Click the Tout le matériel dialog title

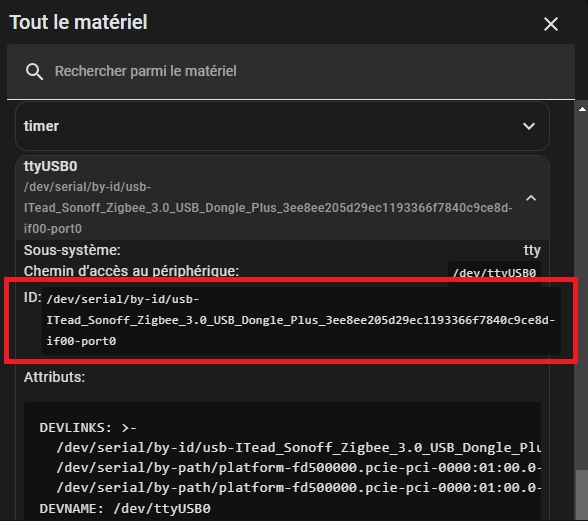coord(78,22)
